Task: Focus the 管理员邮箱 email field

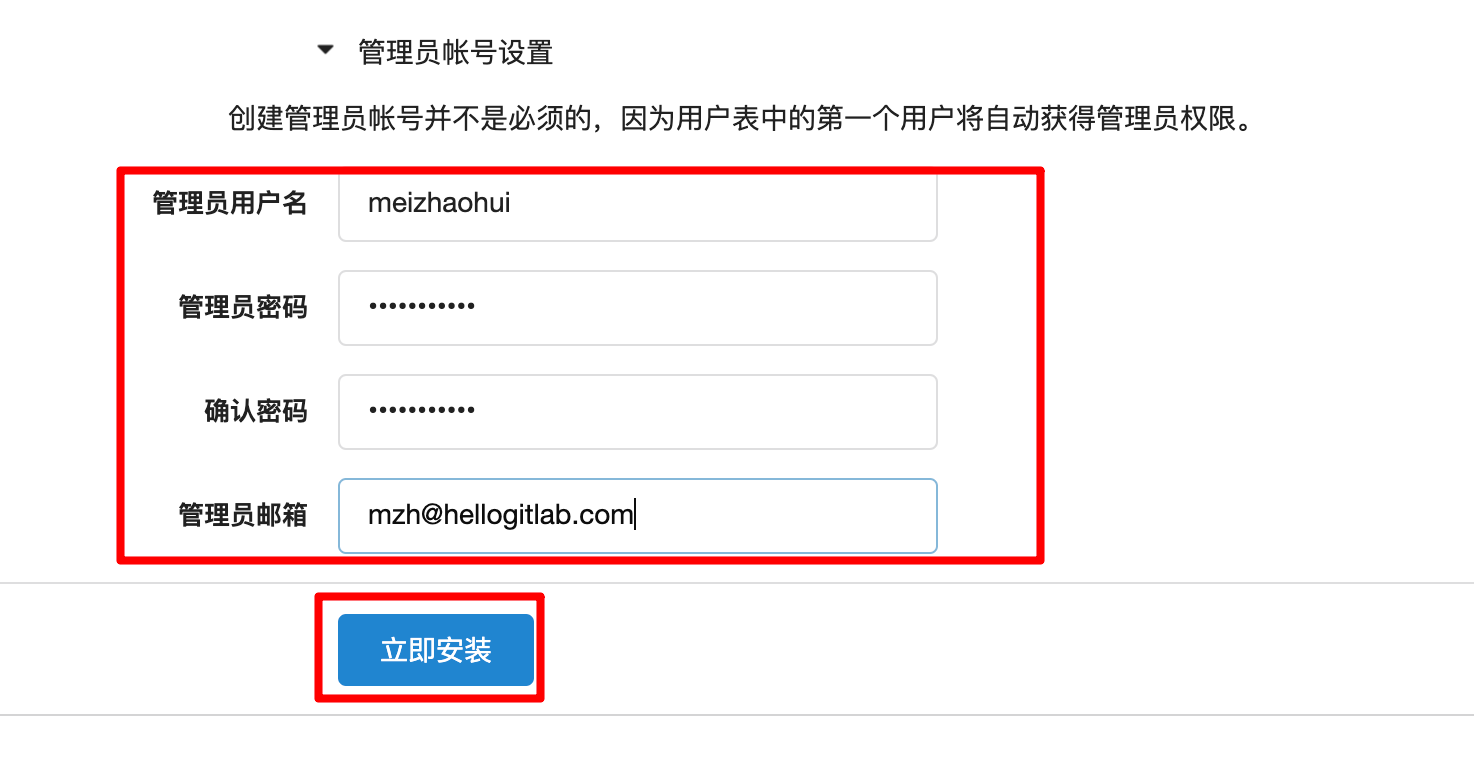Action: (x=638, y=516)
